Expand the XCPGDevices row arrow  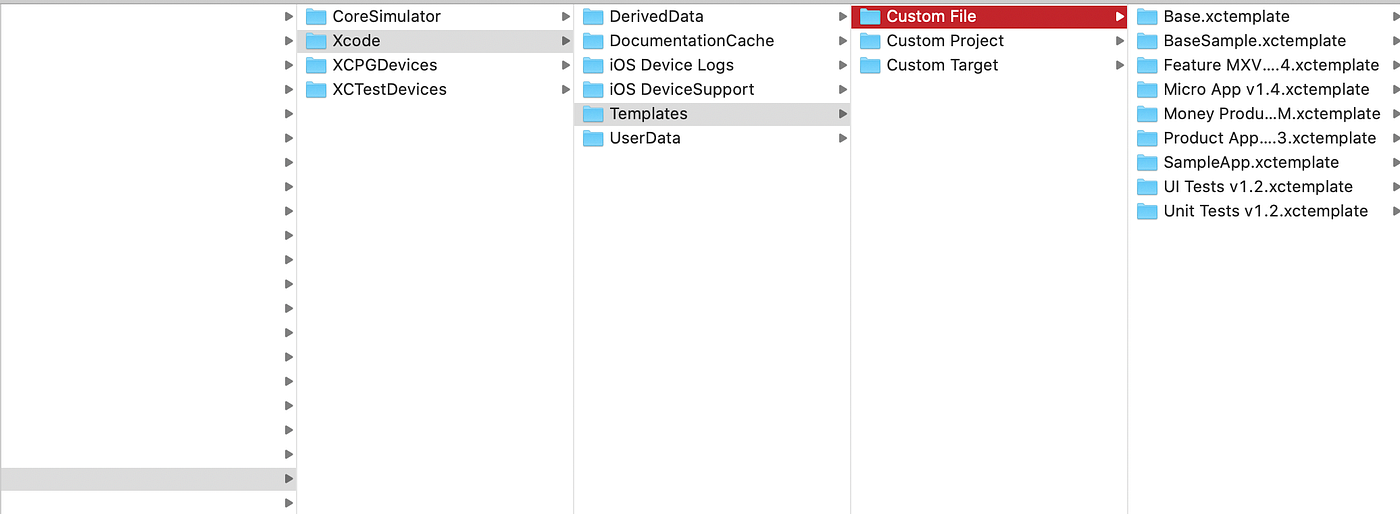pos(566,65)
